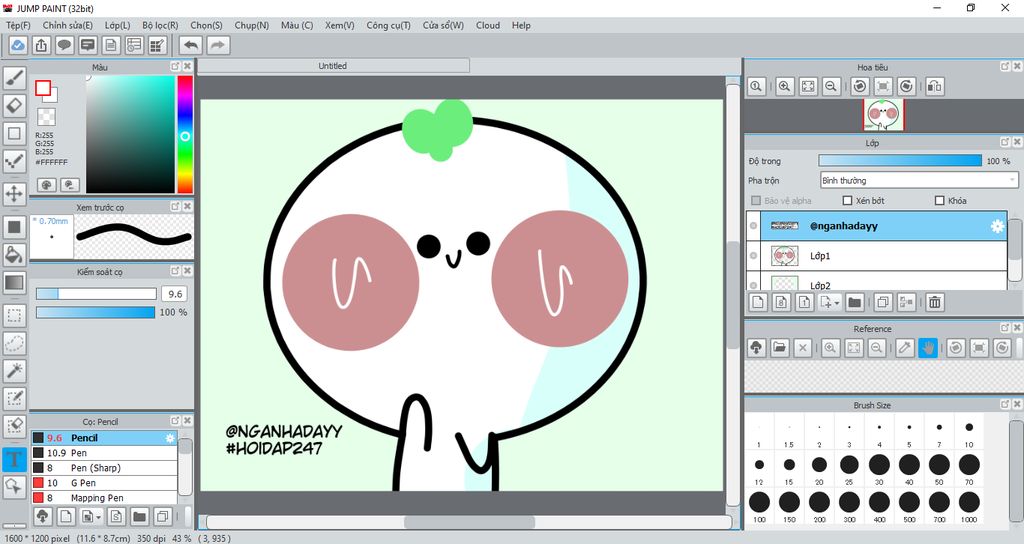Add a new layer folder
The height and width of the screenshot is (544, 1024).
pyautogui.click(x=854, y=302)
